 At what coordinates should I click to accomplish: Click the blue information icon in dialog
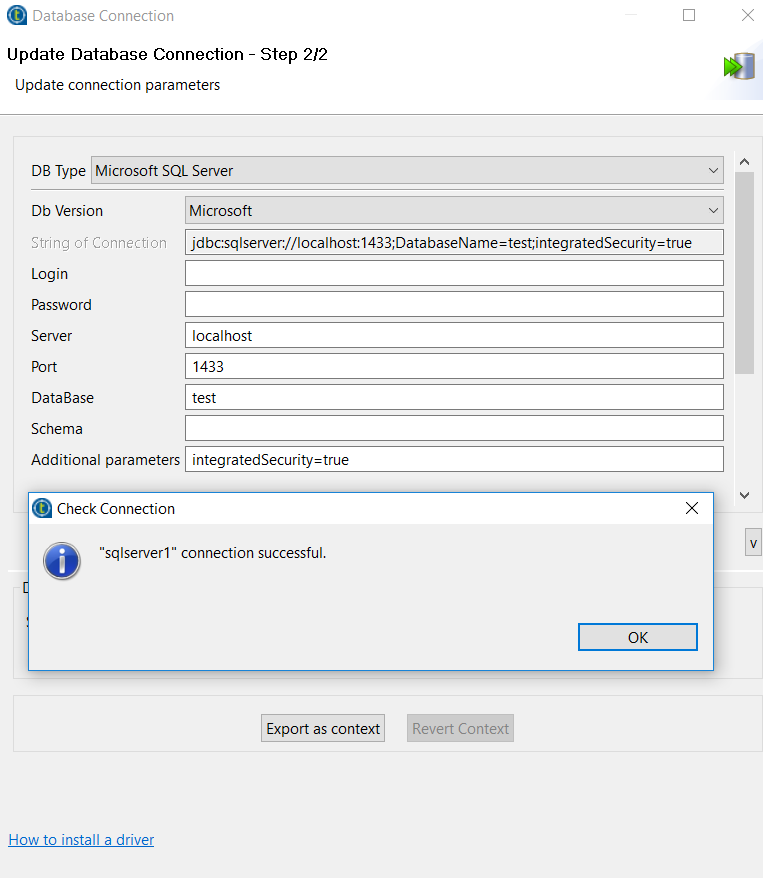[62, 561]
